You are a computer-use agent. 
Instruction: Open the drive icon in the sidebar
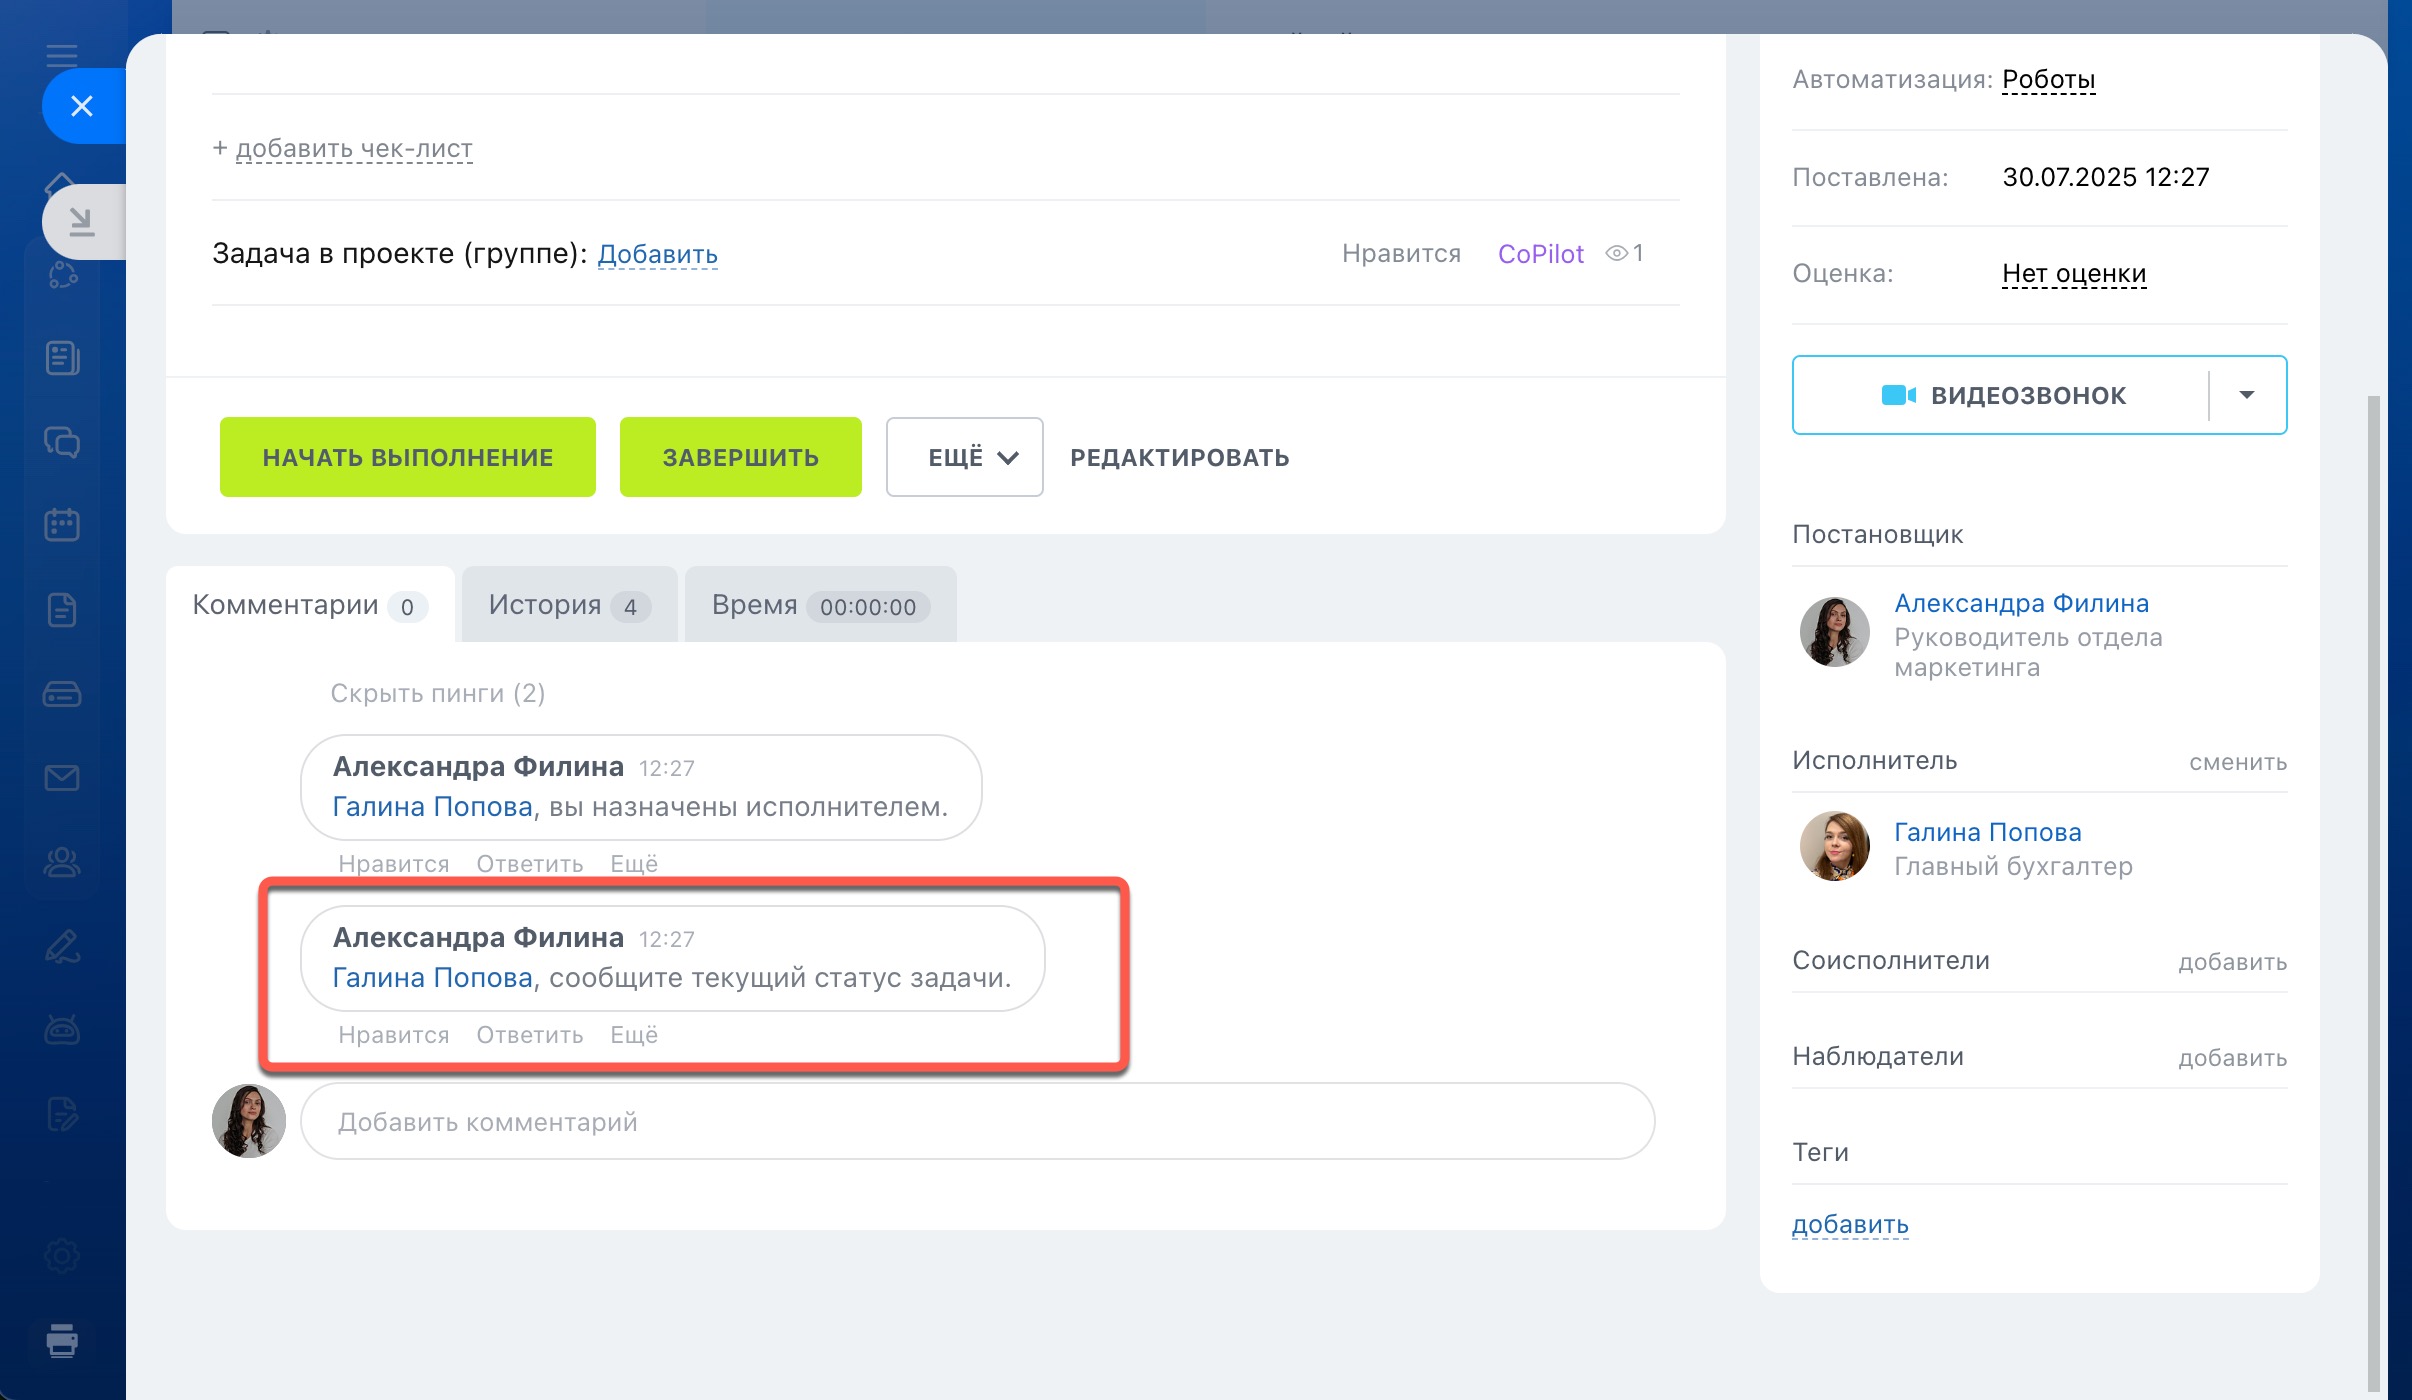tap(62, 694)
